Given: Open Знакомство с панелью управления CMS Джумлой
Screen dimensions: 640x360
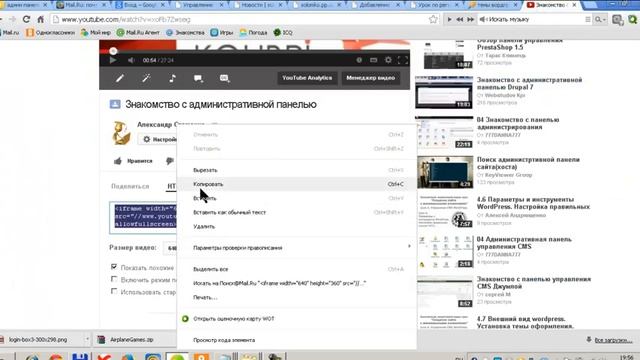Looking at the screenshot, I should pos(534,283).
